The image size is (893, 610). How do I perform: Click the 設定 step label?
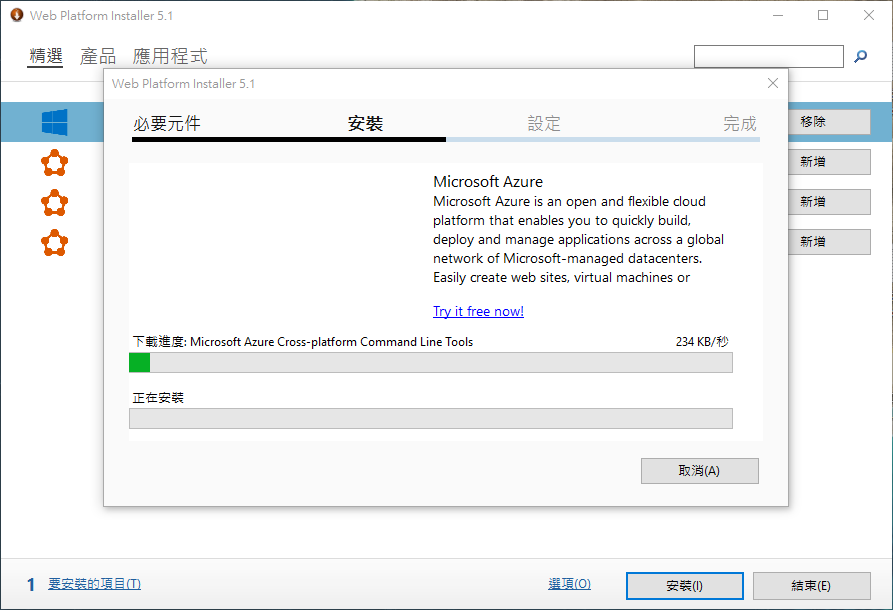click(544, 123)
